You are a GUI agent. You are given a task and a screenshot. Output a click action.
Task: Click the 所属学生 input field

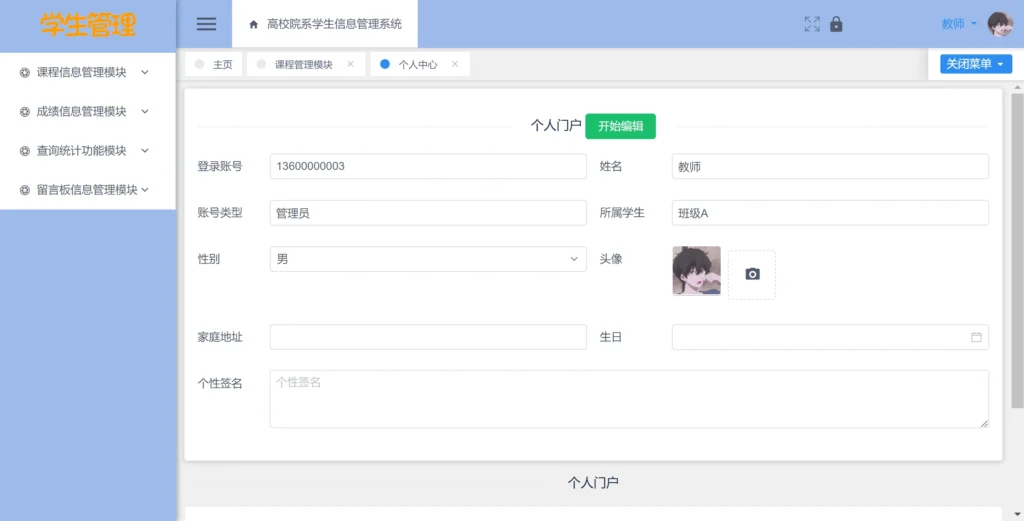pyautogui.click(x=830, y=213)
